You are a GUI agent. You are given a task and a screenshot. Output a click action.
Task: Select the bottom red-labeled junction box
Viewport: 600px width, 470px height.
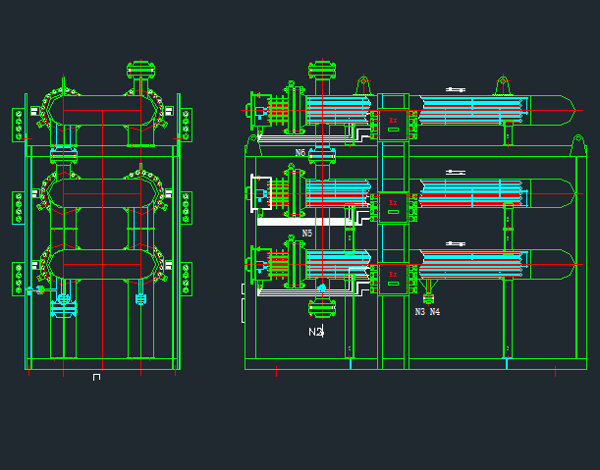point(393,275)
